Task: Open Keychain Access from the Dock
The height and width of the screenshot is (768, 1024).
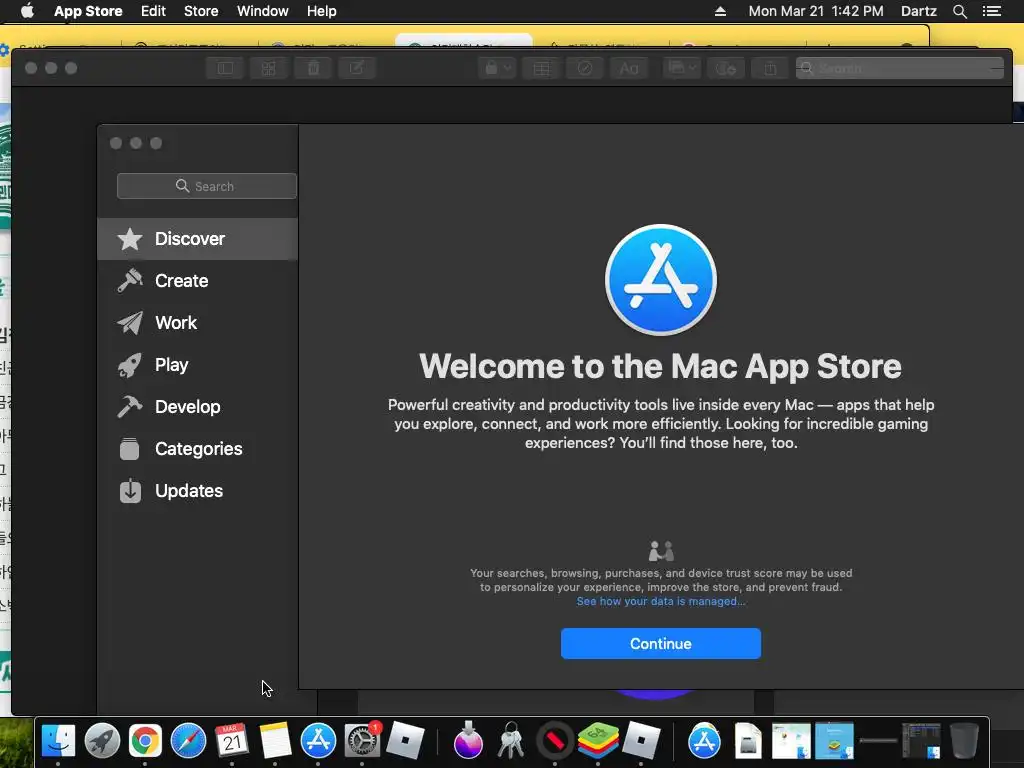Action: click(x=511, y=741)
